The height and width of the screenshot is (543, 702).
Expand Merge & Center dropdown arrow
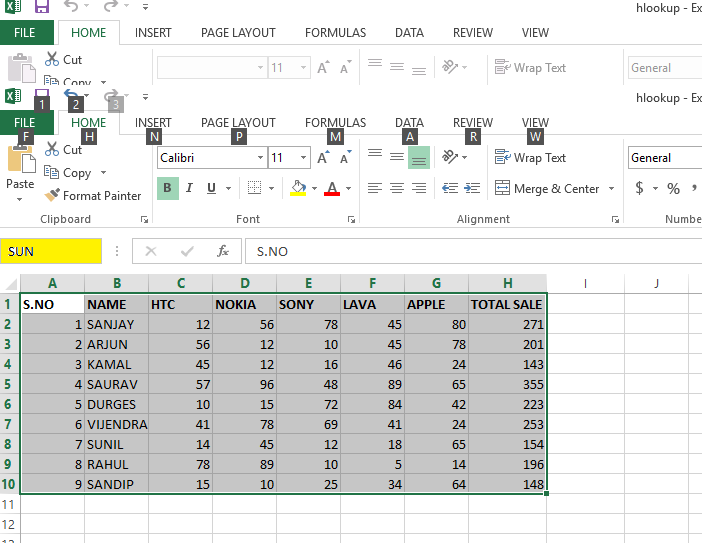611,188
